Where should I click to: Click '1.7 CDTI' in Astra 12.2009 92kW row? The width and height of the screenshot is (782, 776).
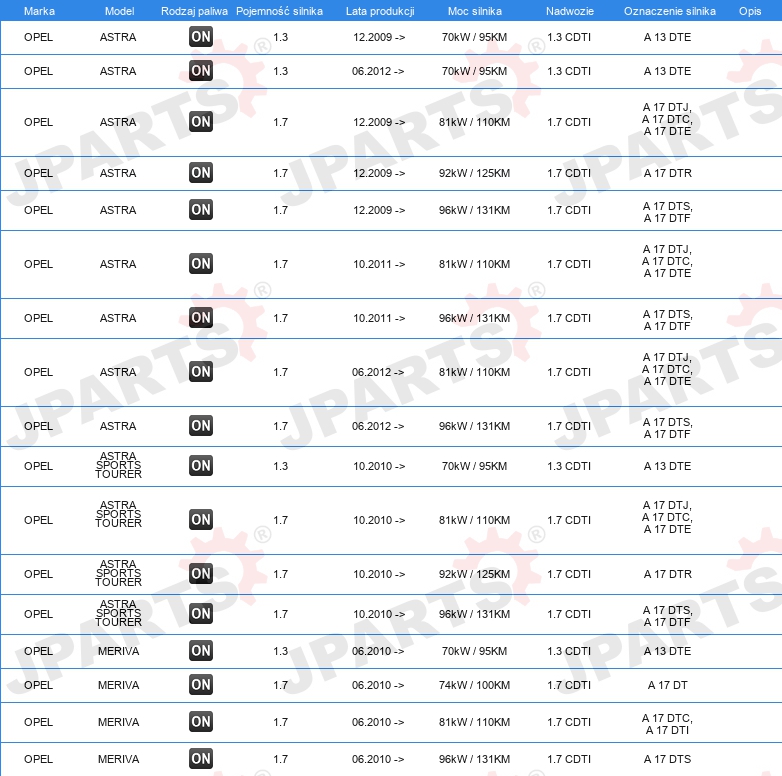(x=569, y=173)
